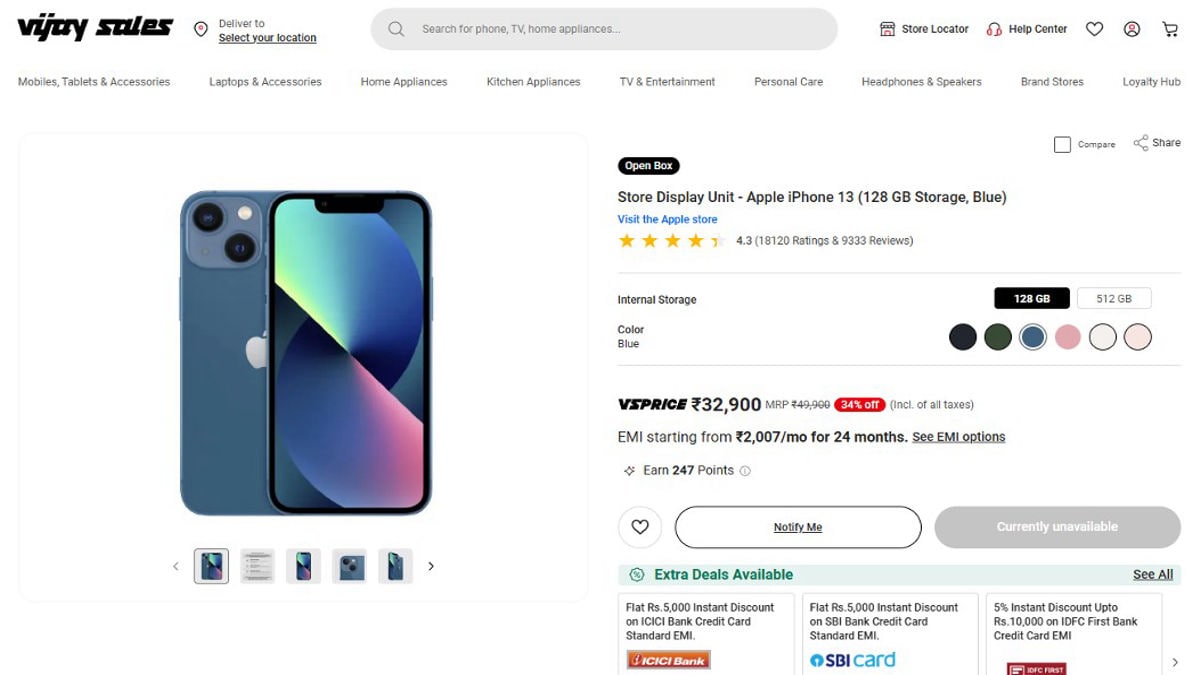Screen dimensions: 1200x675
Task: Open Home Appliances menu
Action: (404, 82)
